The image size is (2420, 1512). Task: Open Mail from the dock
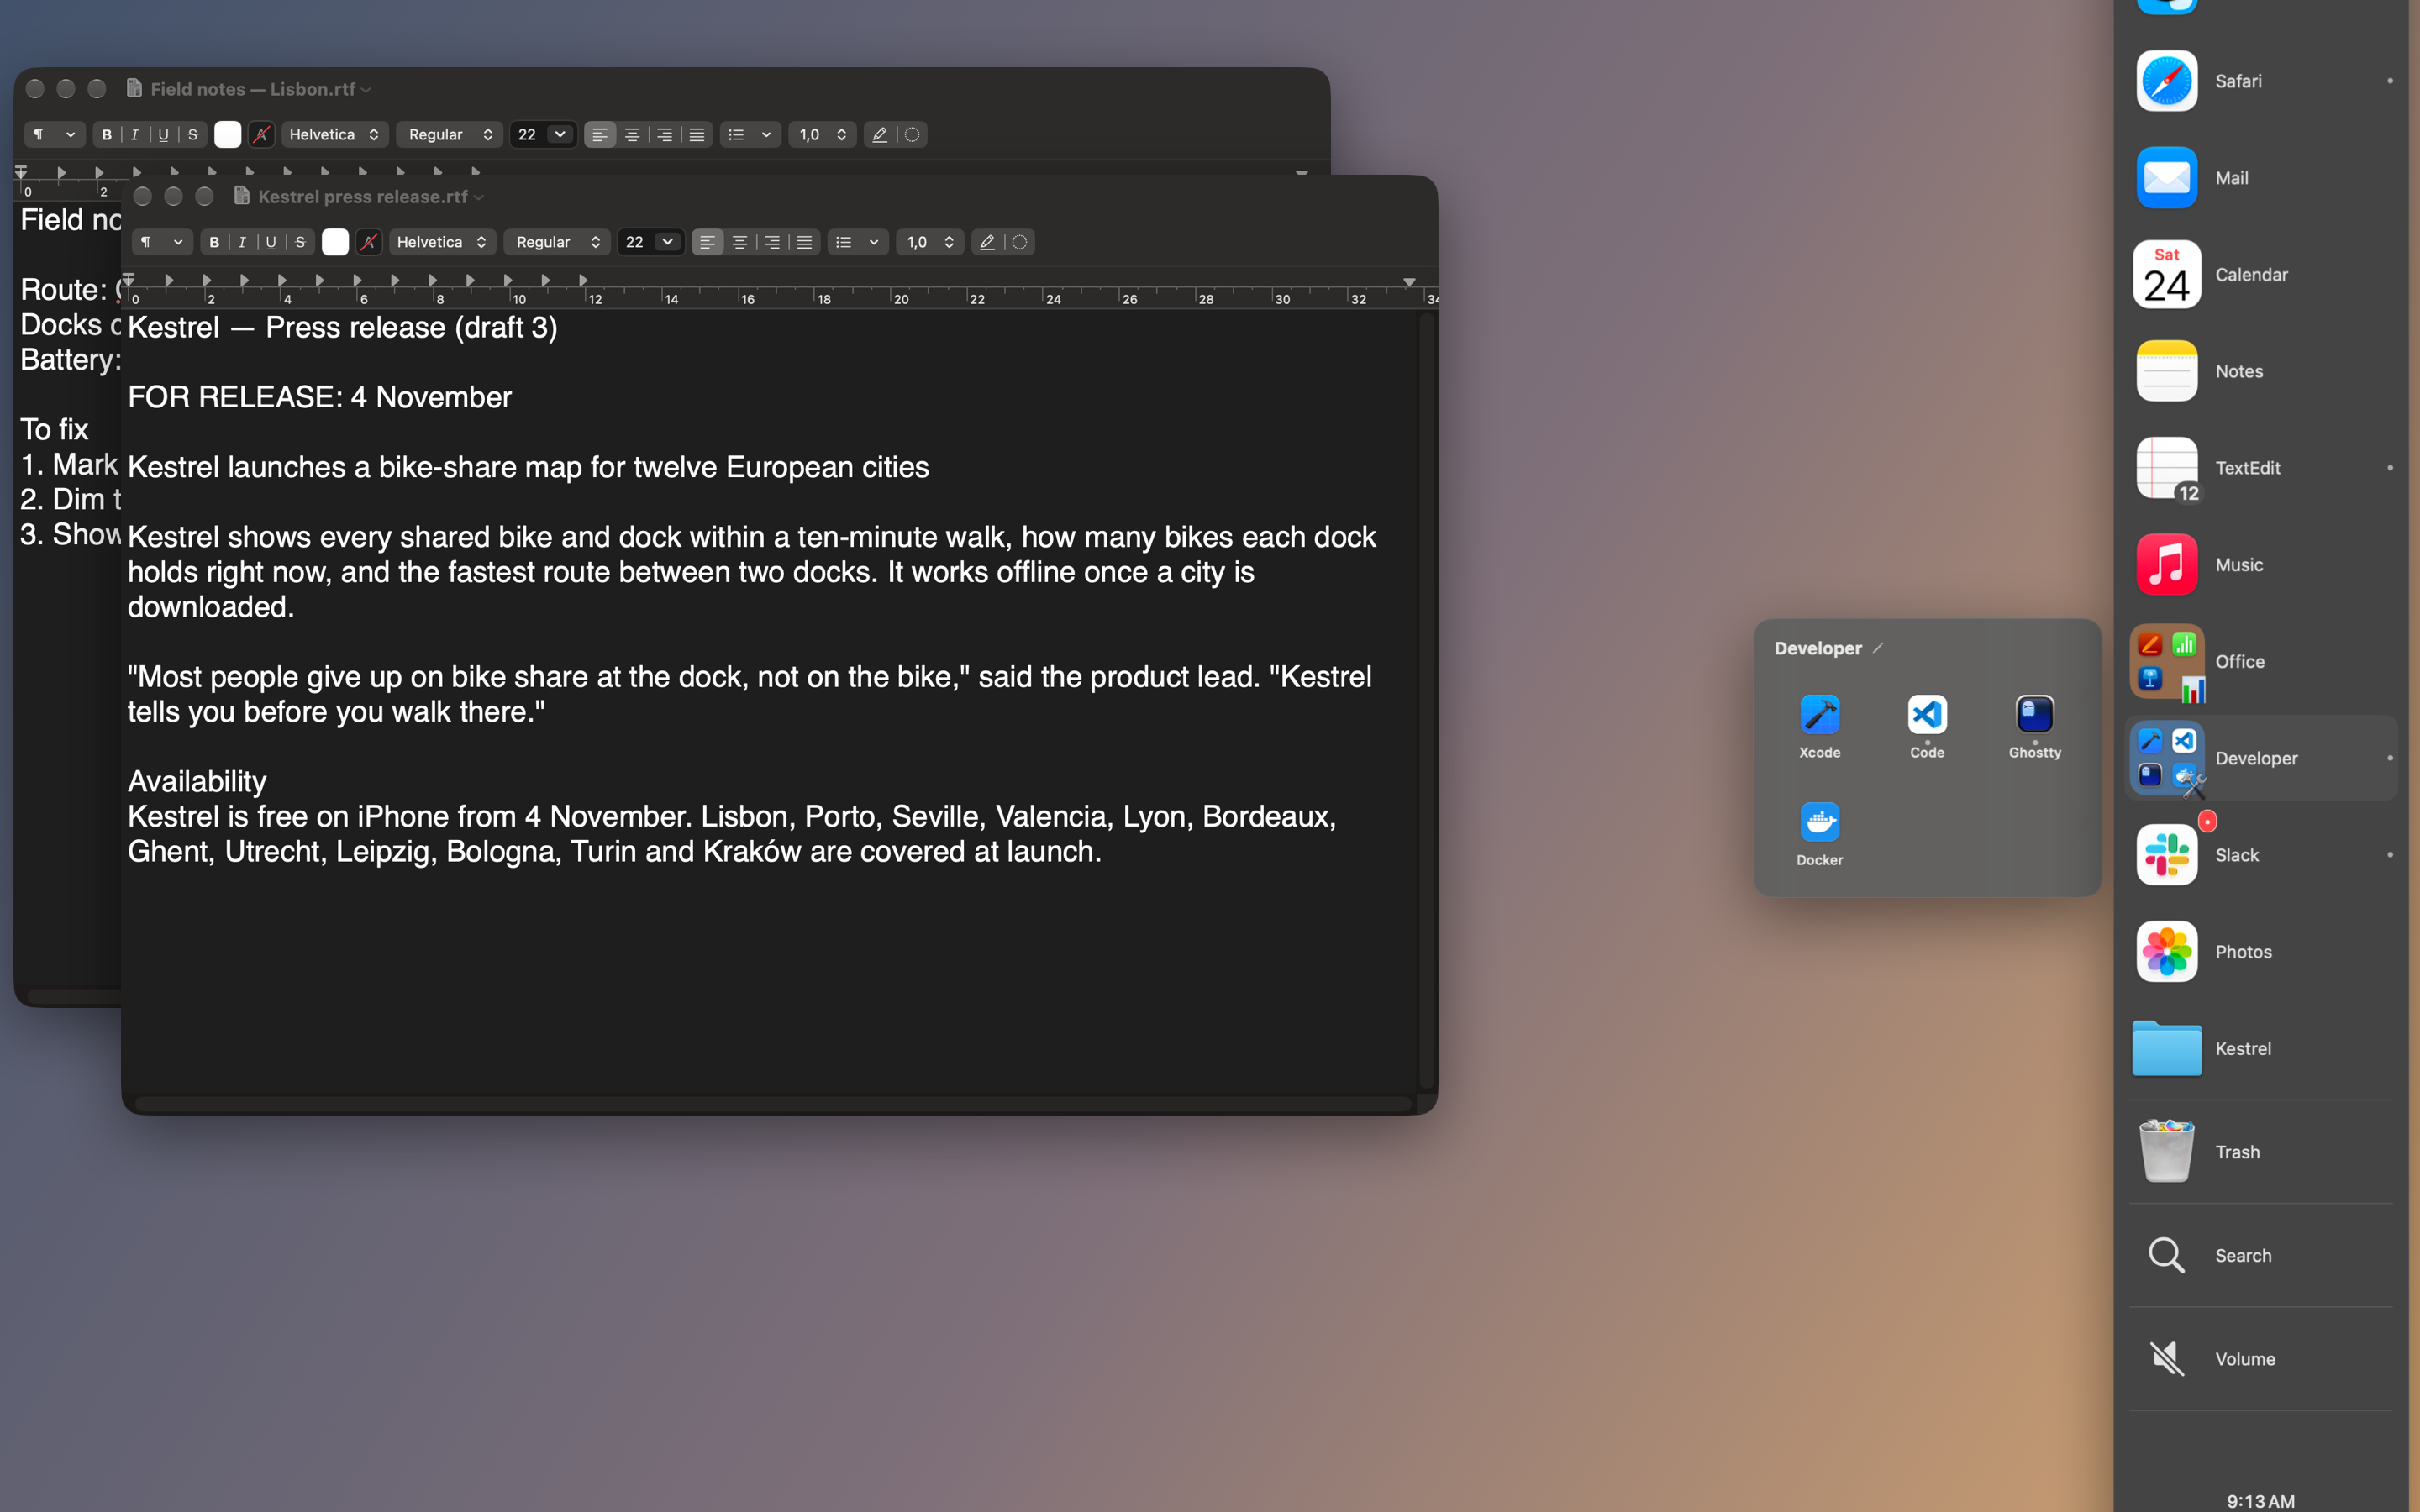[2260, 178]
